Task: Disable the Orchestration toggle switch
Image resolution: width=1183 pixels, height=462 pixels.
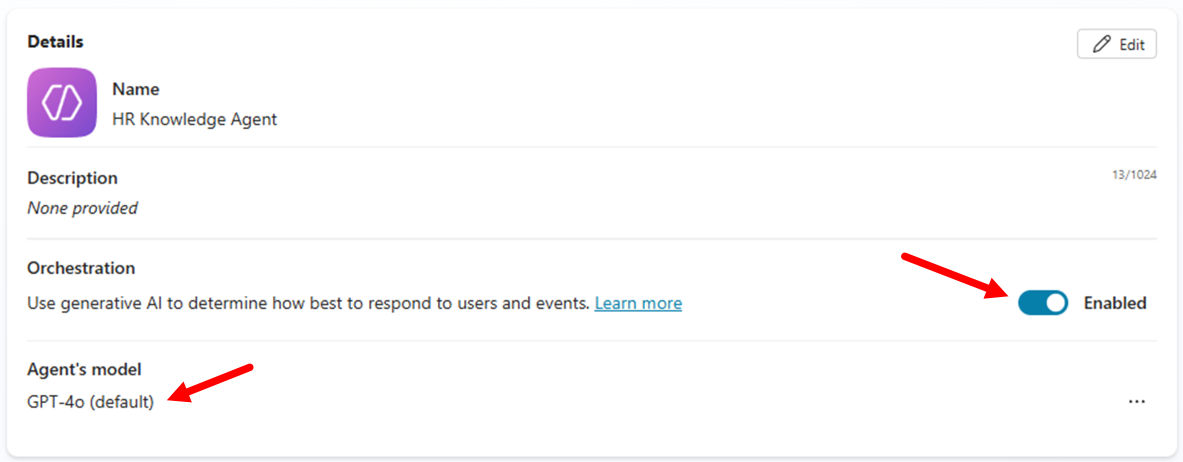Action: (x=1043, y=303)
